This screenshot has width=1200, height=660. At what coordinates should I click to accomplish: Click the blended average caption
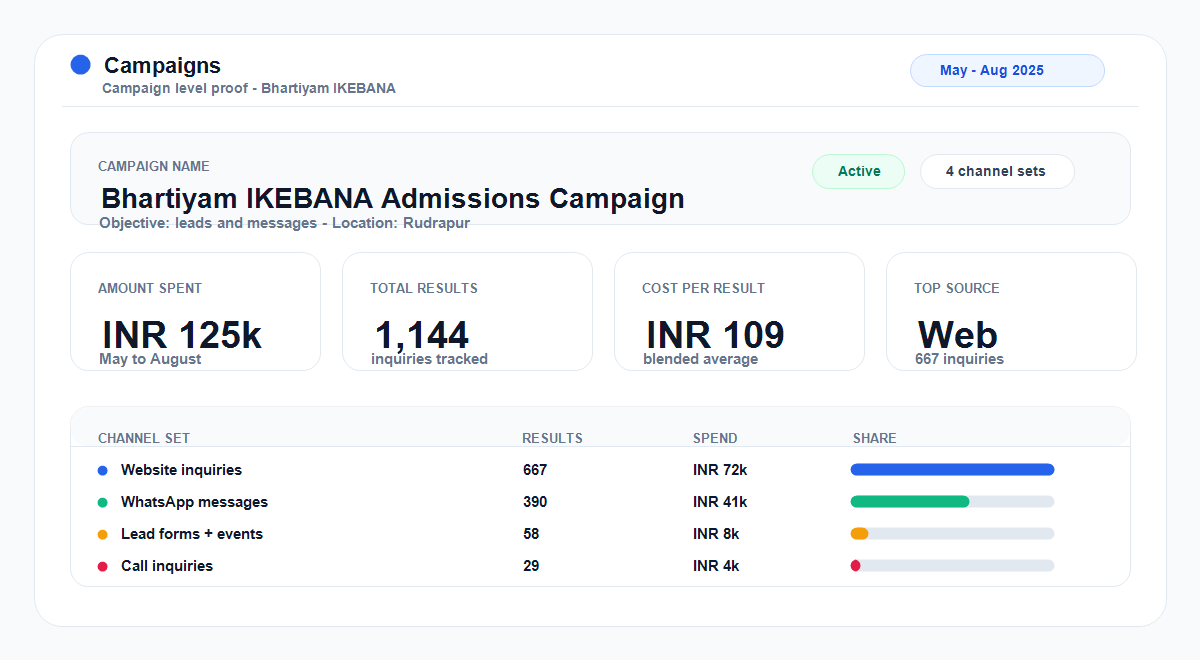click(x=700, y=359)
